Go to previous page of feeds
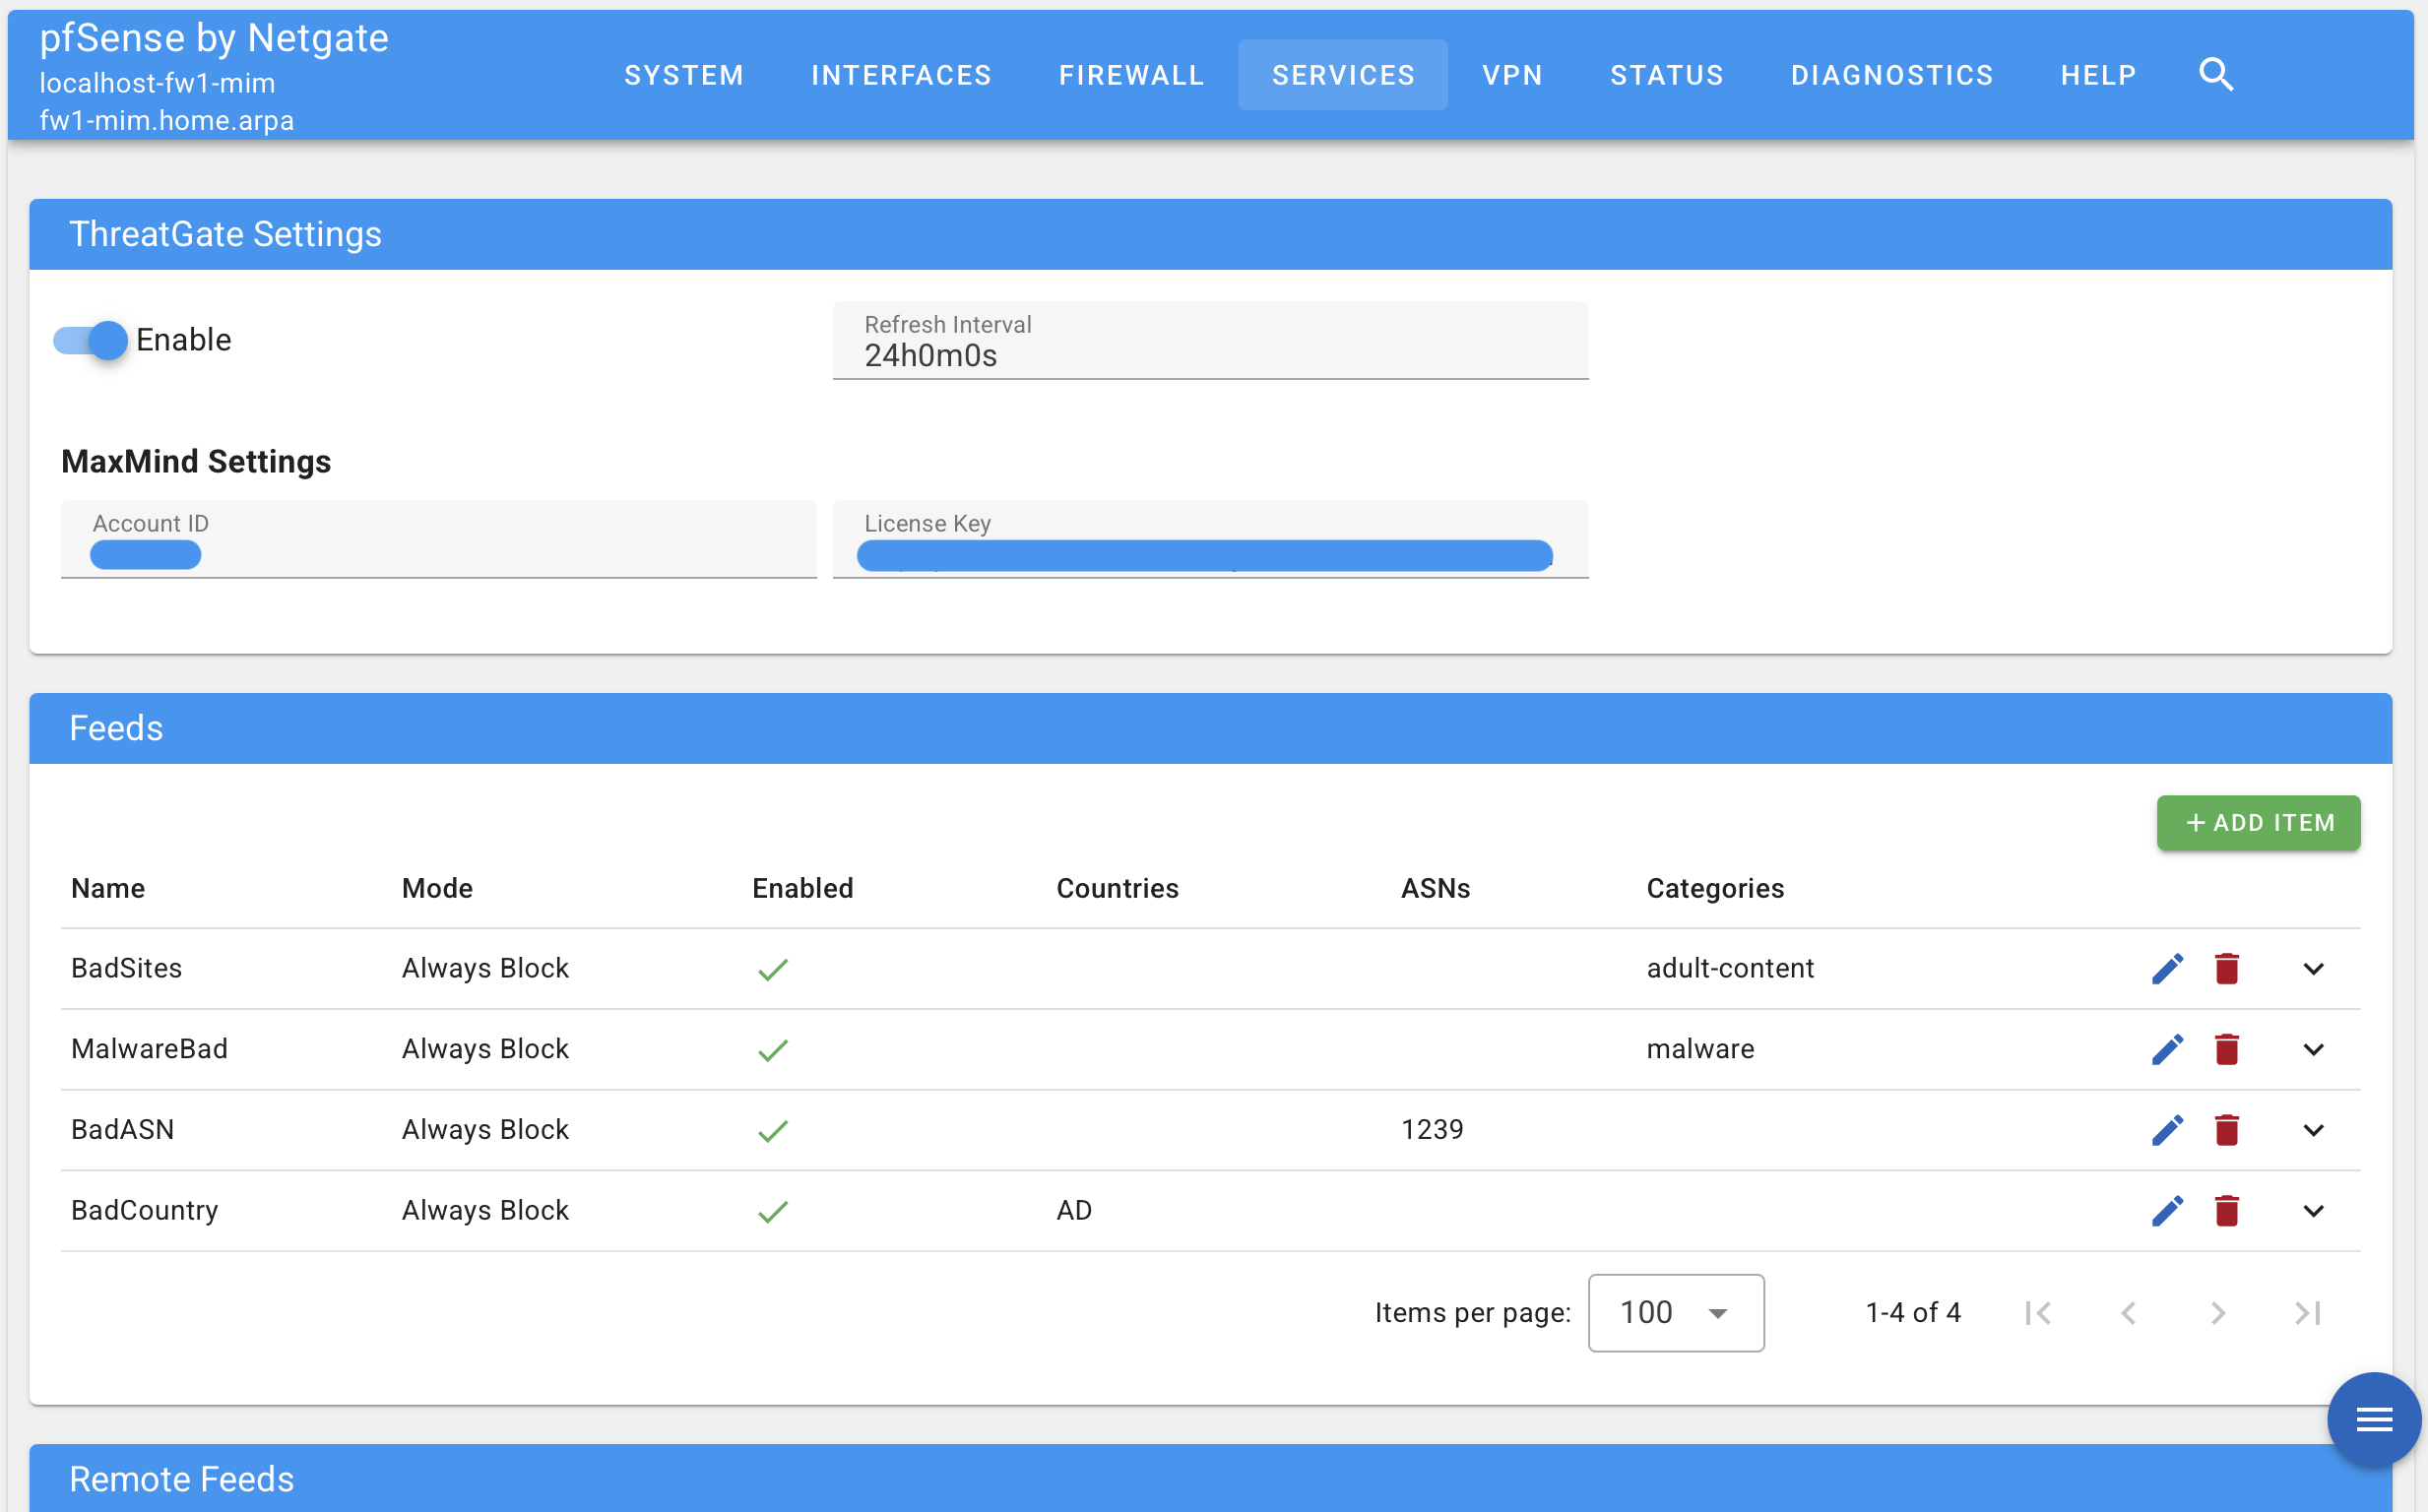The image size is (2428, 1512). (x=2128, y=1313)
